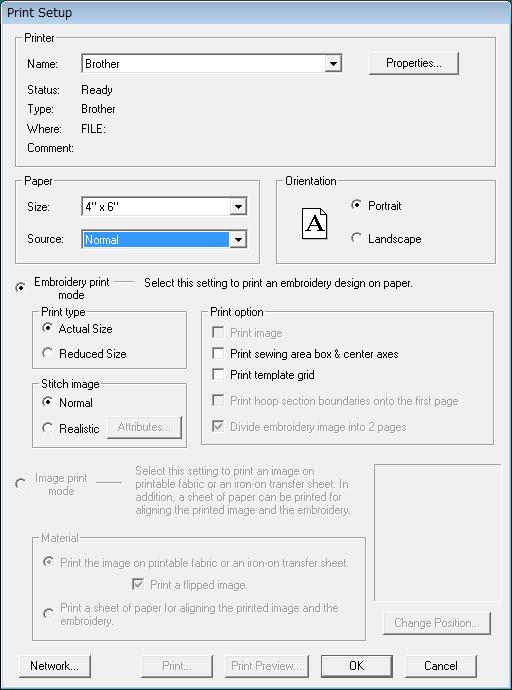512x690 pixels.
Task: Open the printer Name dropdown
Action: click(333, 64)
